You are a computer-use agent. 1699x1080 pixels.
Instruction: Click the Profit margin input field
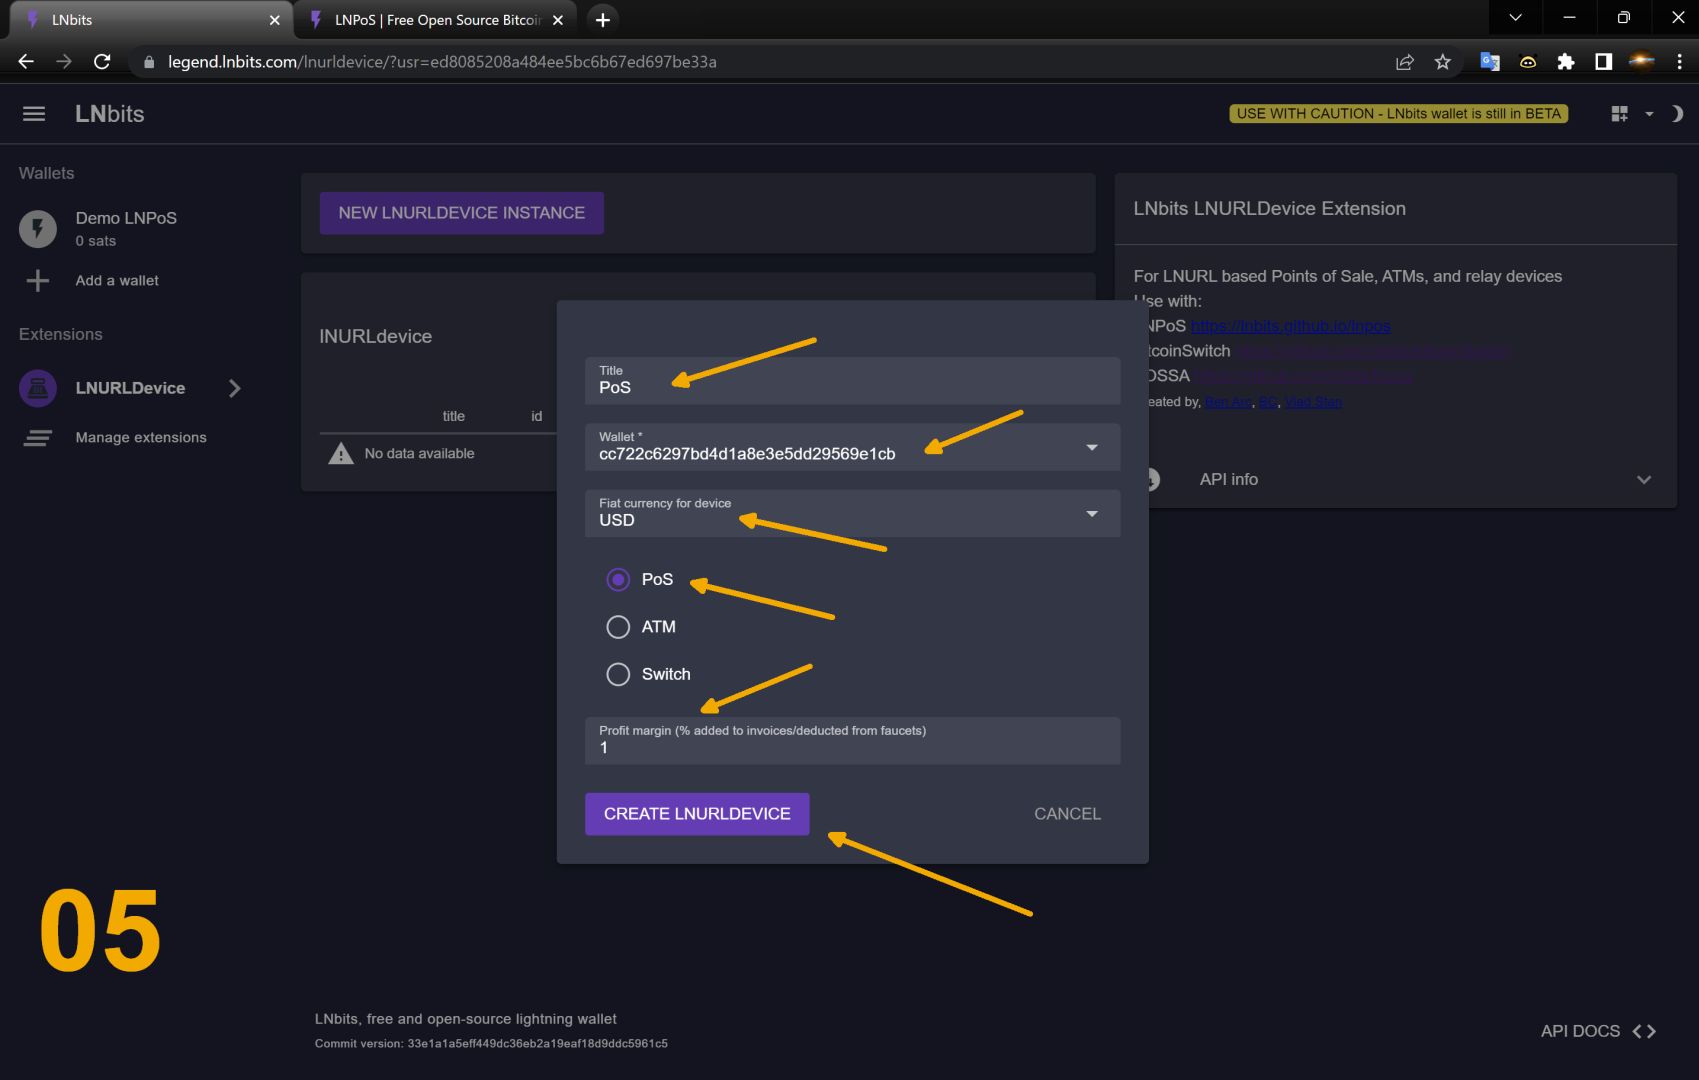click(852, 747)
